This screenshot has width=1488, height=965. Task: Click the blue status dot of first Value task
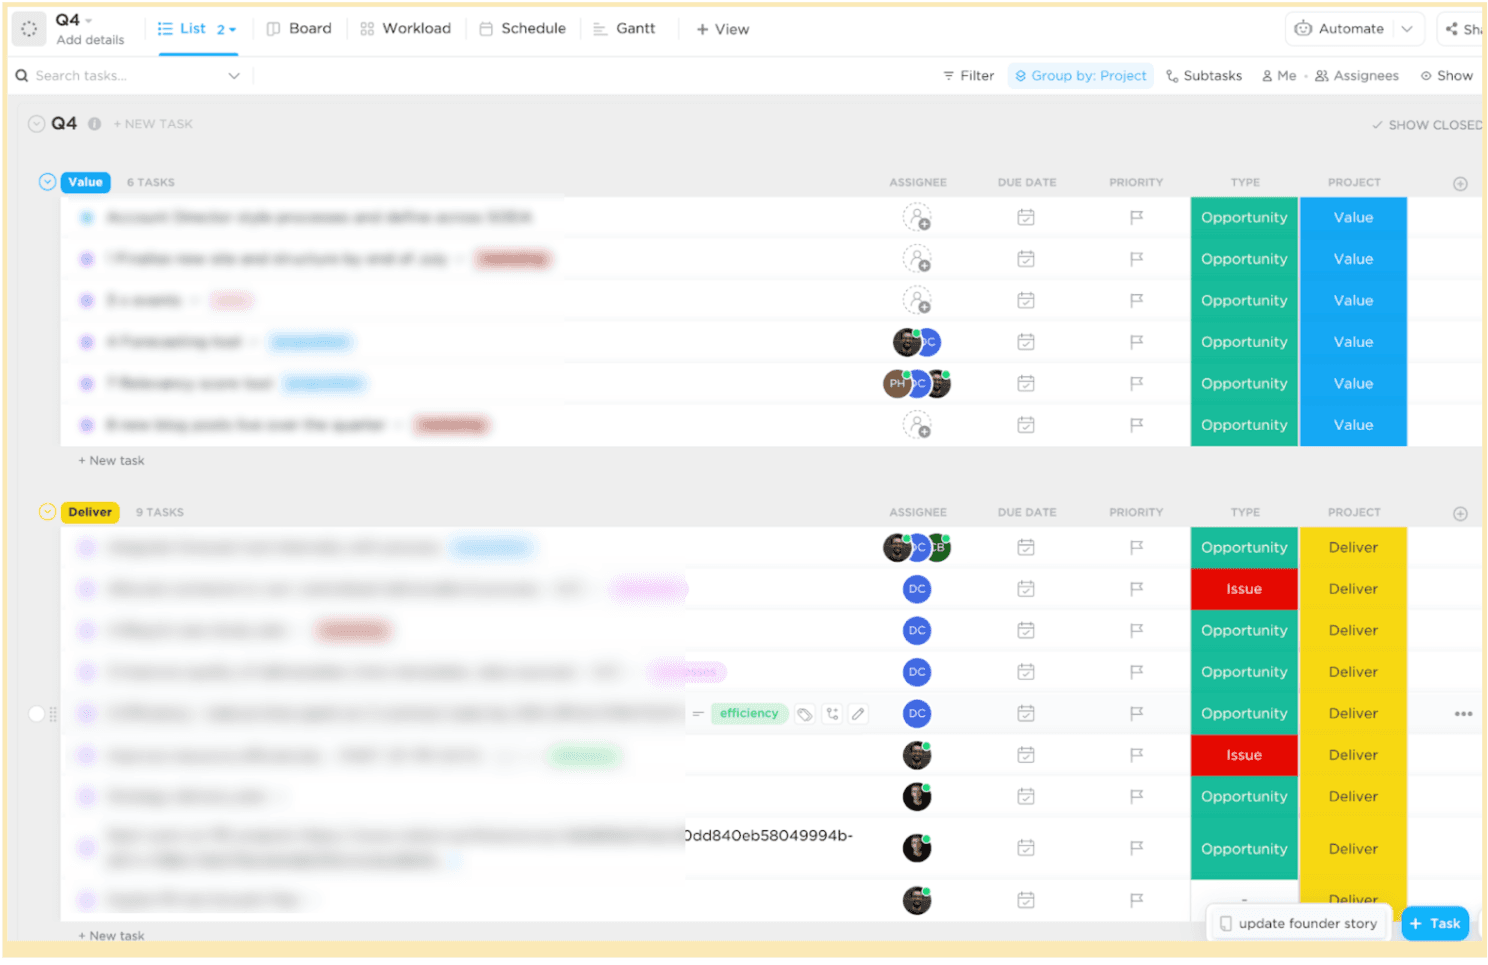pyautogui.click(x=87, y=217)
